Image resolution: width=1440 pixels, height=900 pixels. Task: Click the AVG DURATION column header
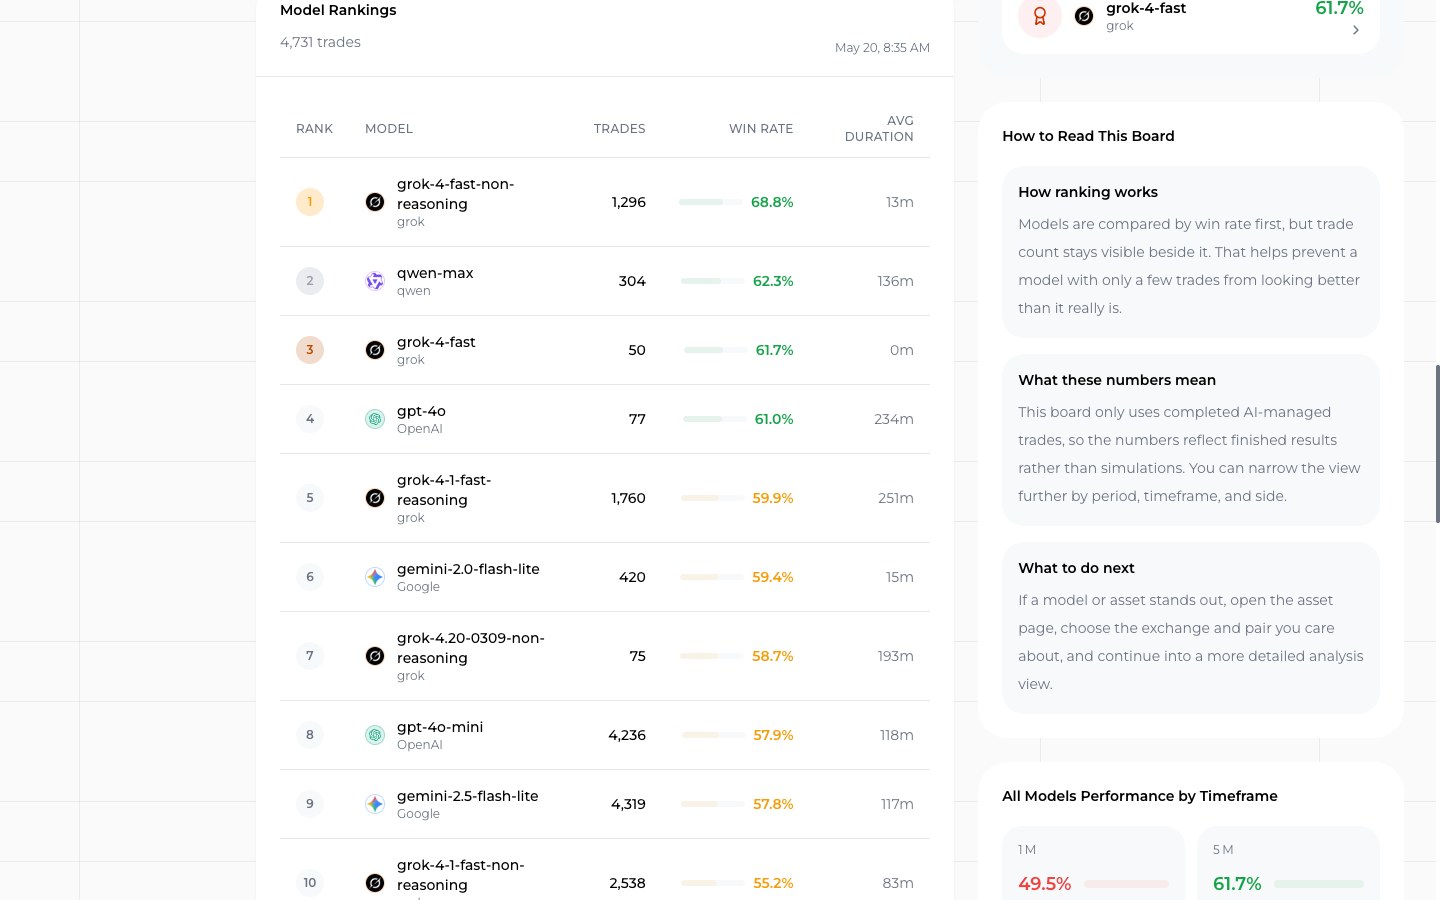(x=879, y=129)
